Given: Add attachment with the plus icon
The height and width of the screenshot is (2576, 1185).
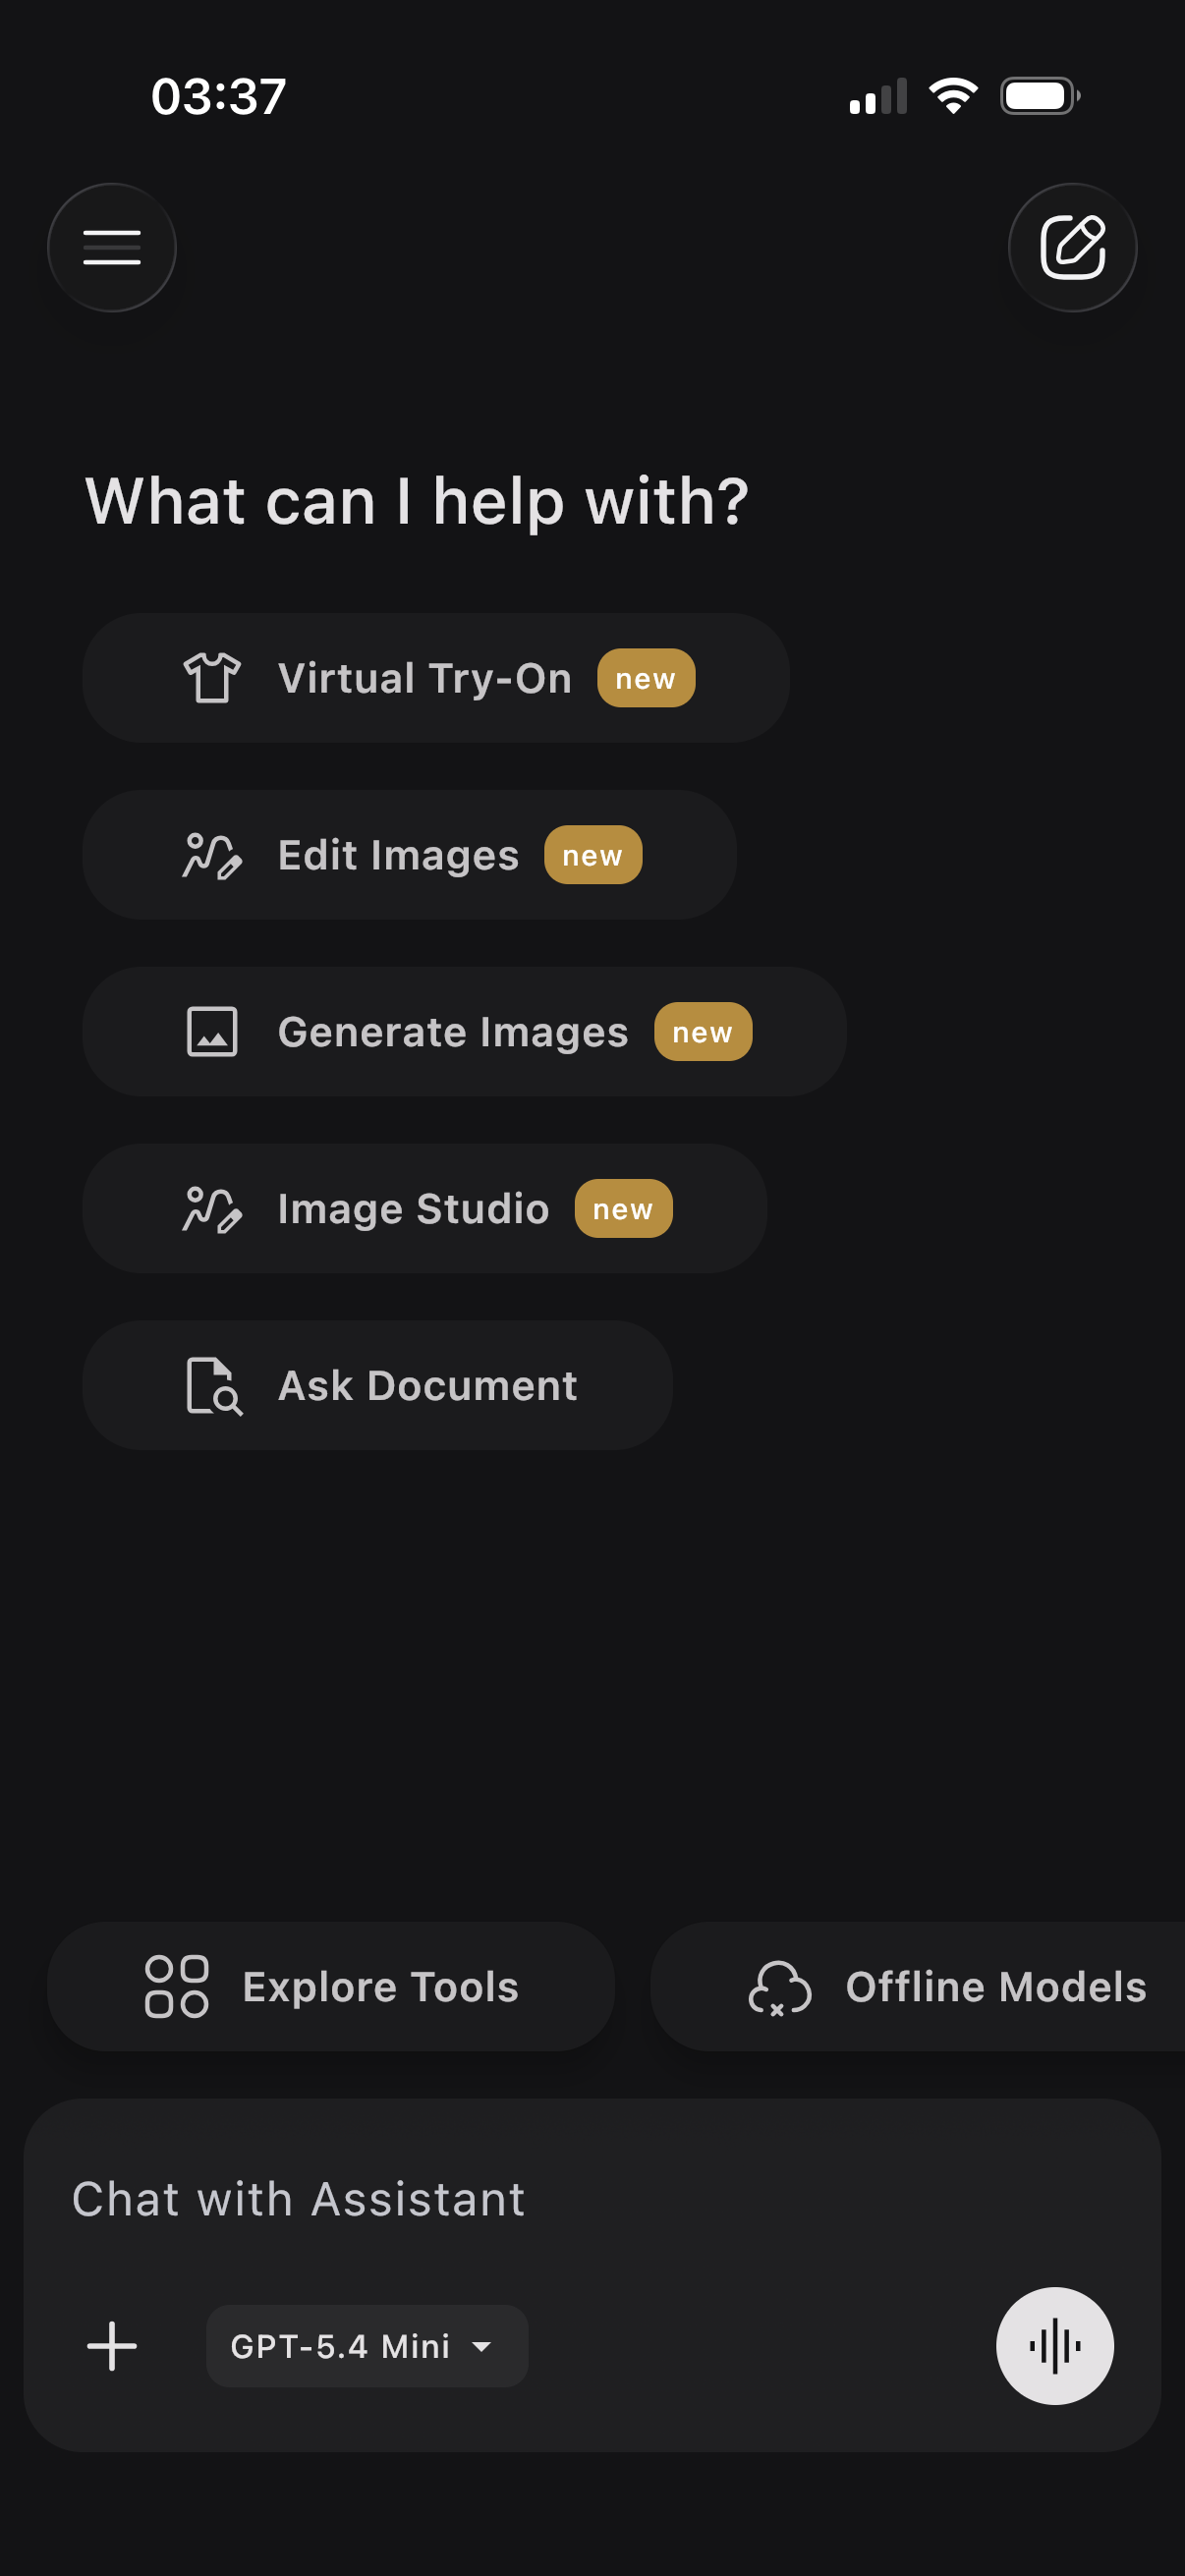Looking at the screenshot, I should [112, 2346].
